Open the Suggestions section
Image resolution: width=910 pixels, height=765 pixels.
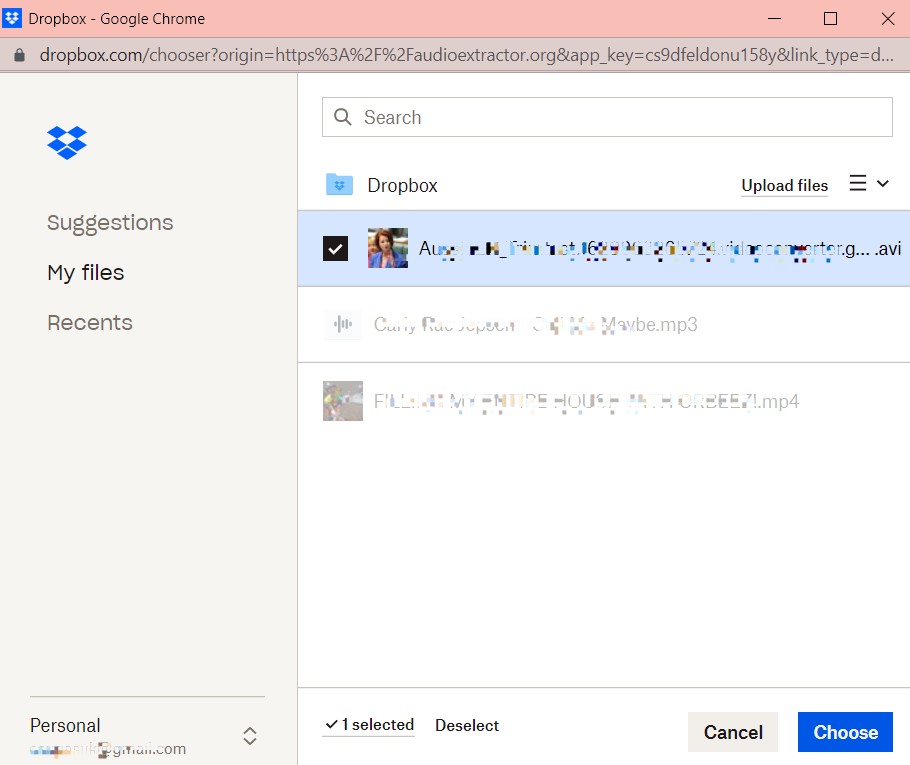(x=110, y=223)
